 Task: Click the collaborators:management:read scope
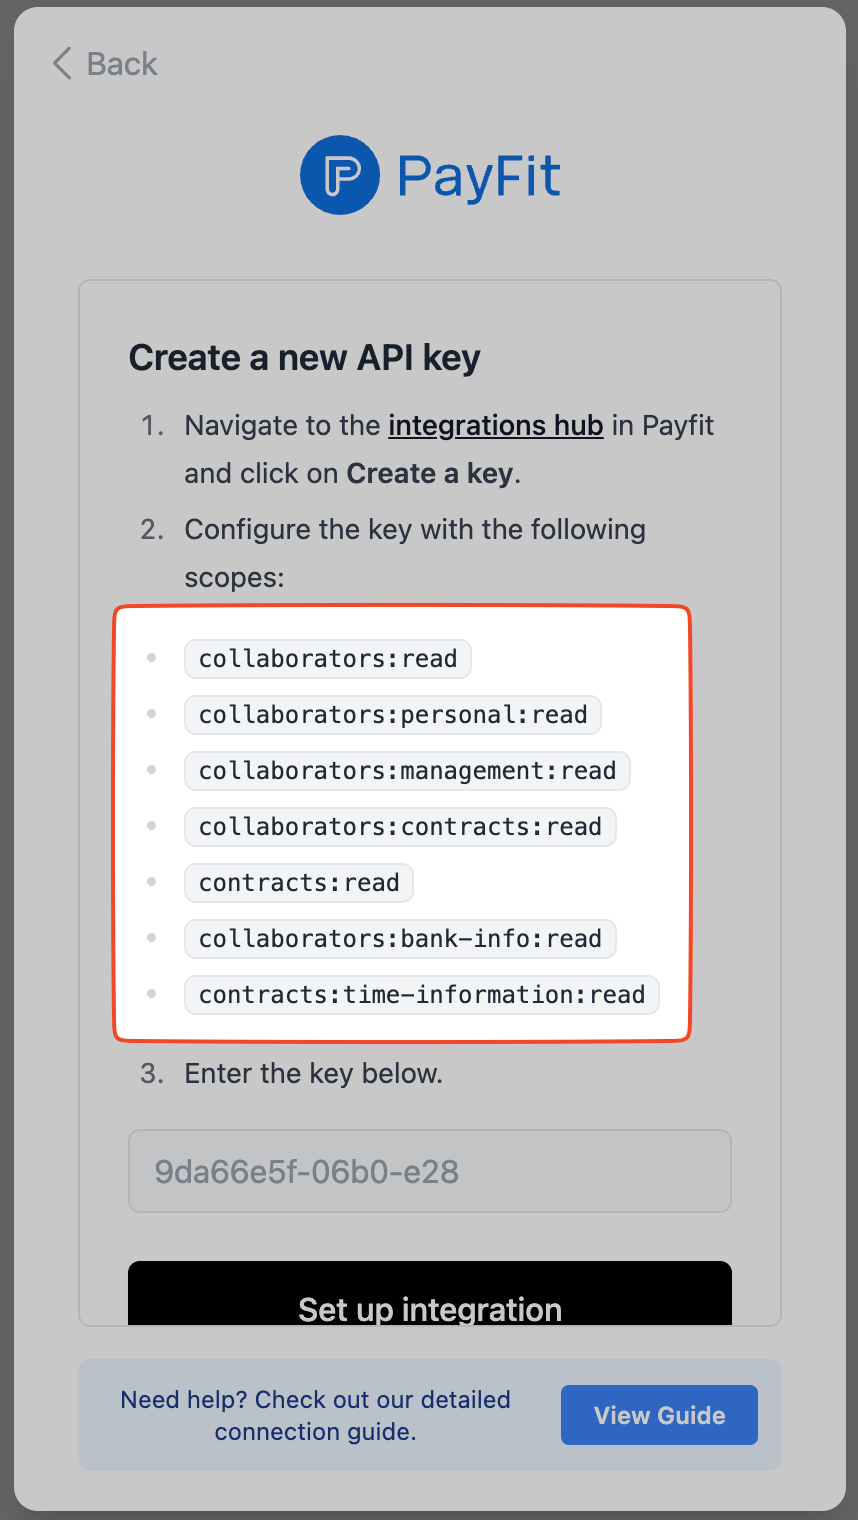(407, 771)
